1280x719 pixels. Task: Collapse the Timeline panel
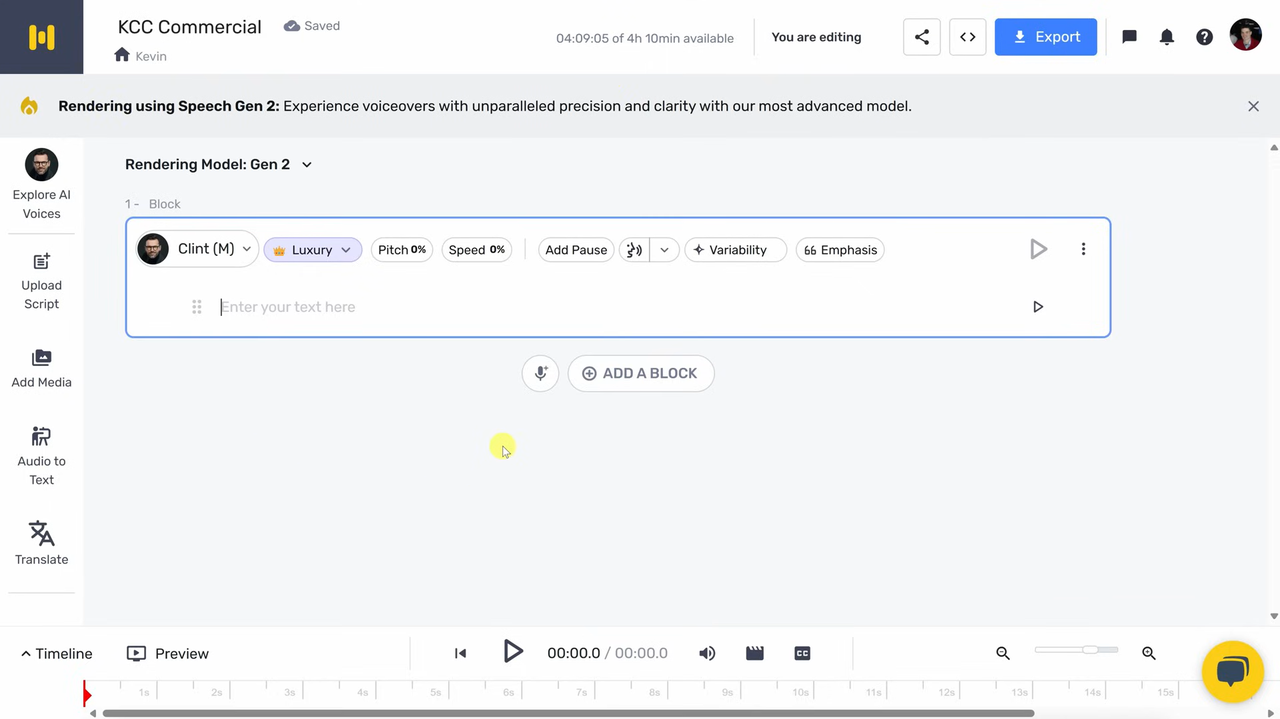click(x=56, y=653)
